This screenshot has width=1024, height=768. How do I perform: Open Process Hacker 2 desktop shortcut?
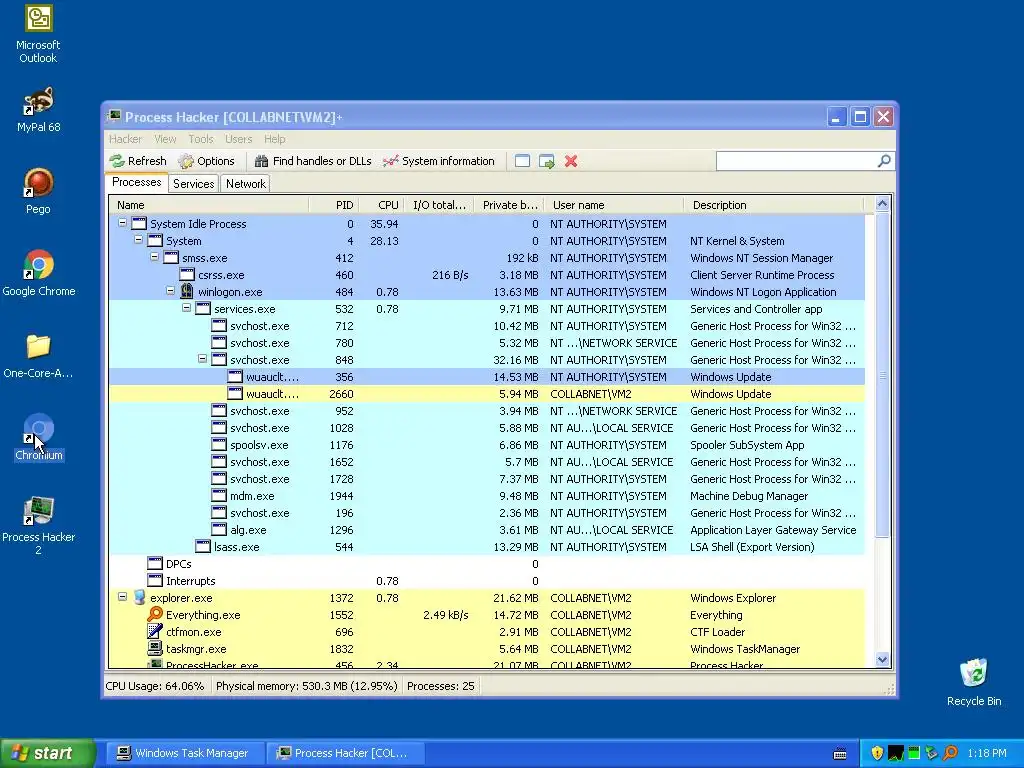tap(39, 526)
